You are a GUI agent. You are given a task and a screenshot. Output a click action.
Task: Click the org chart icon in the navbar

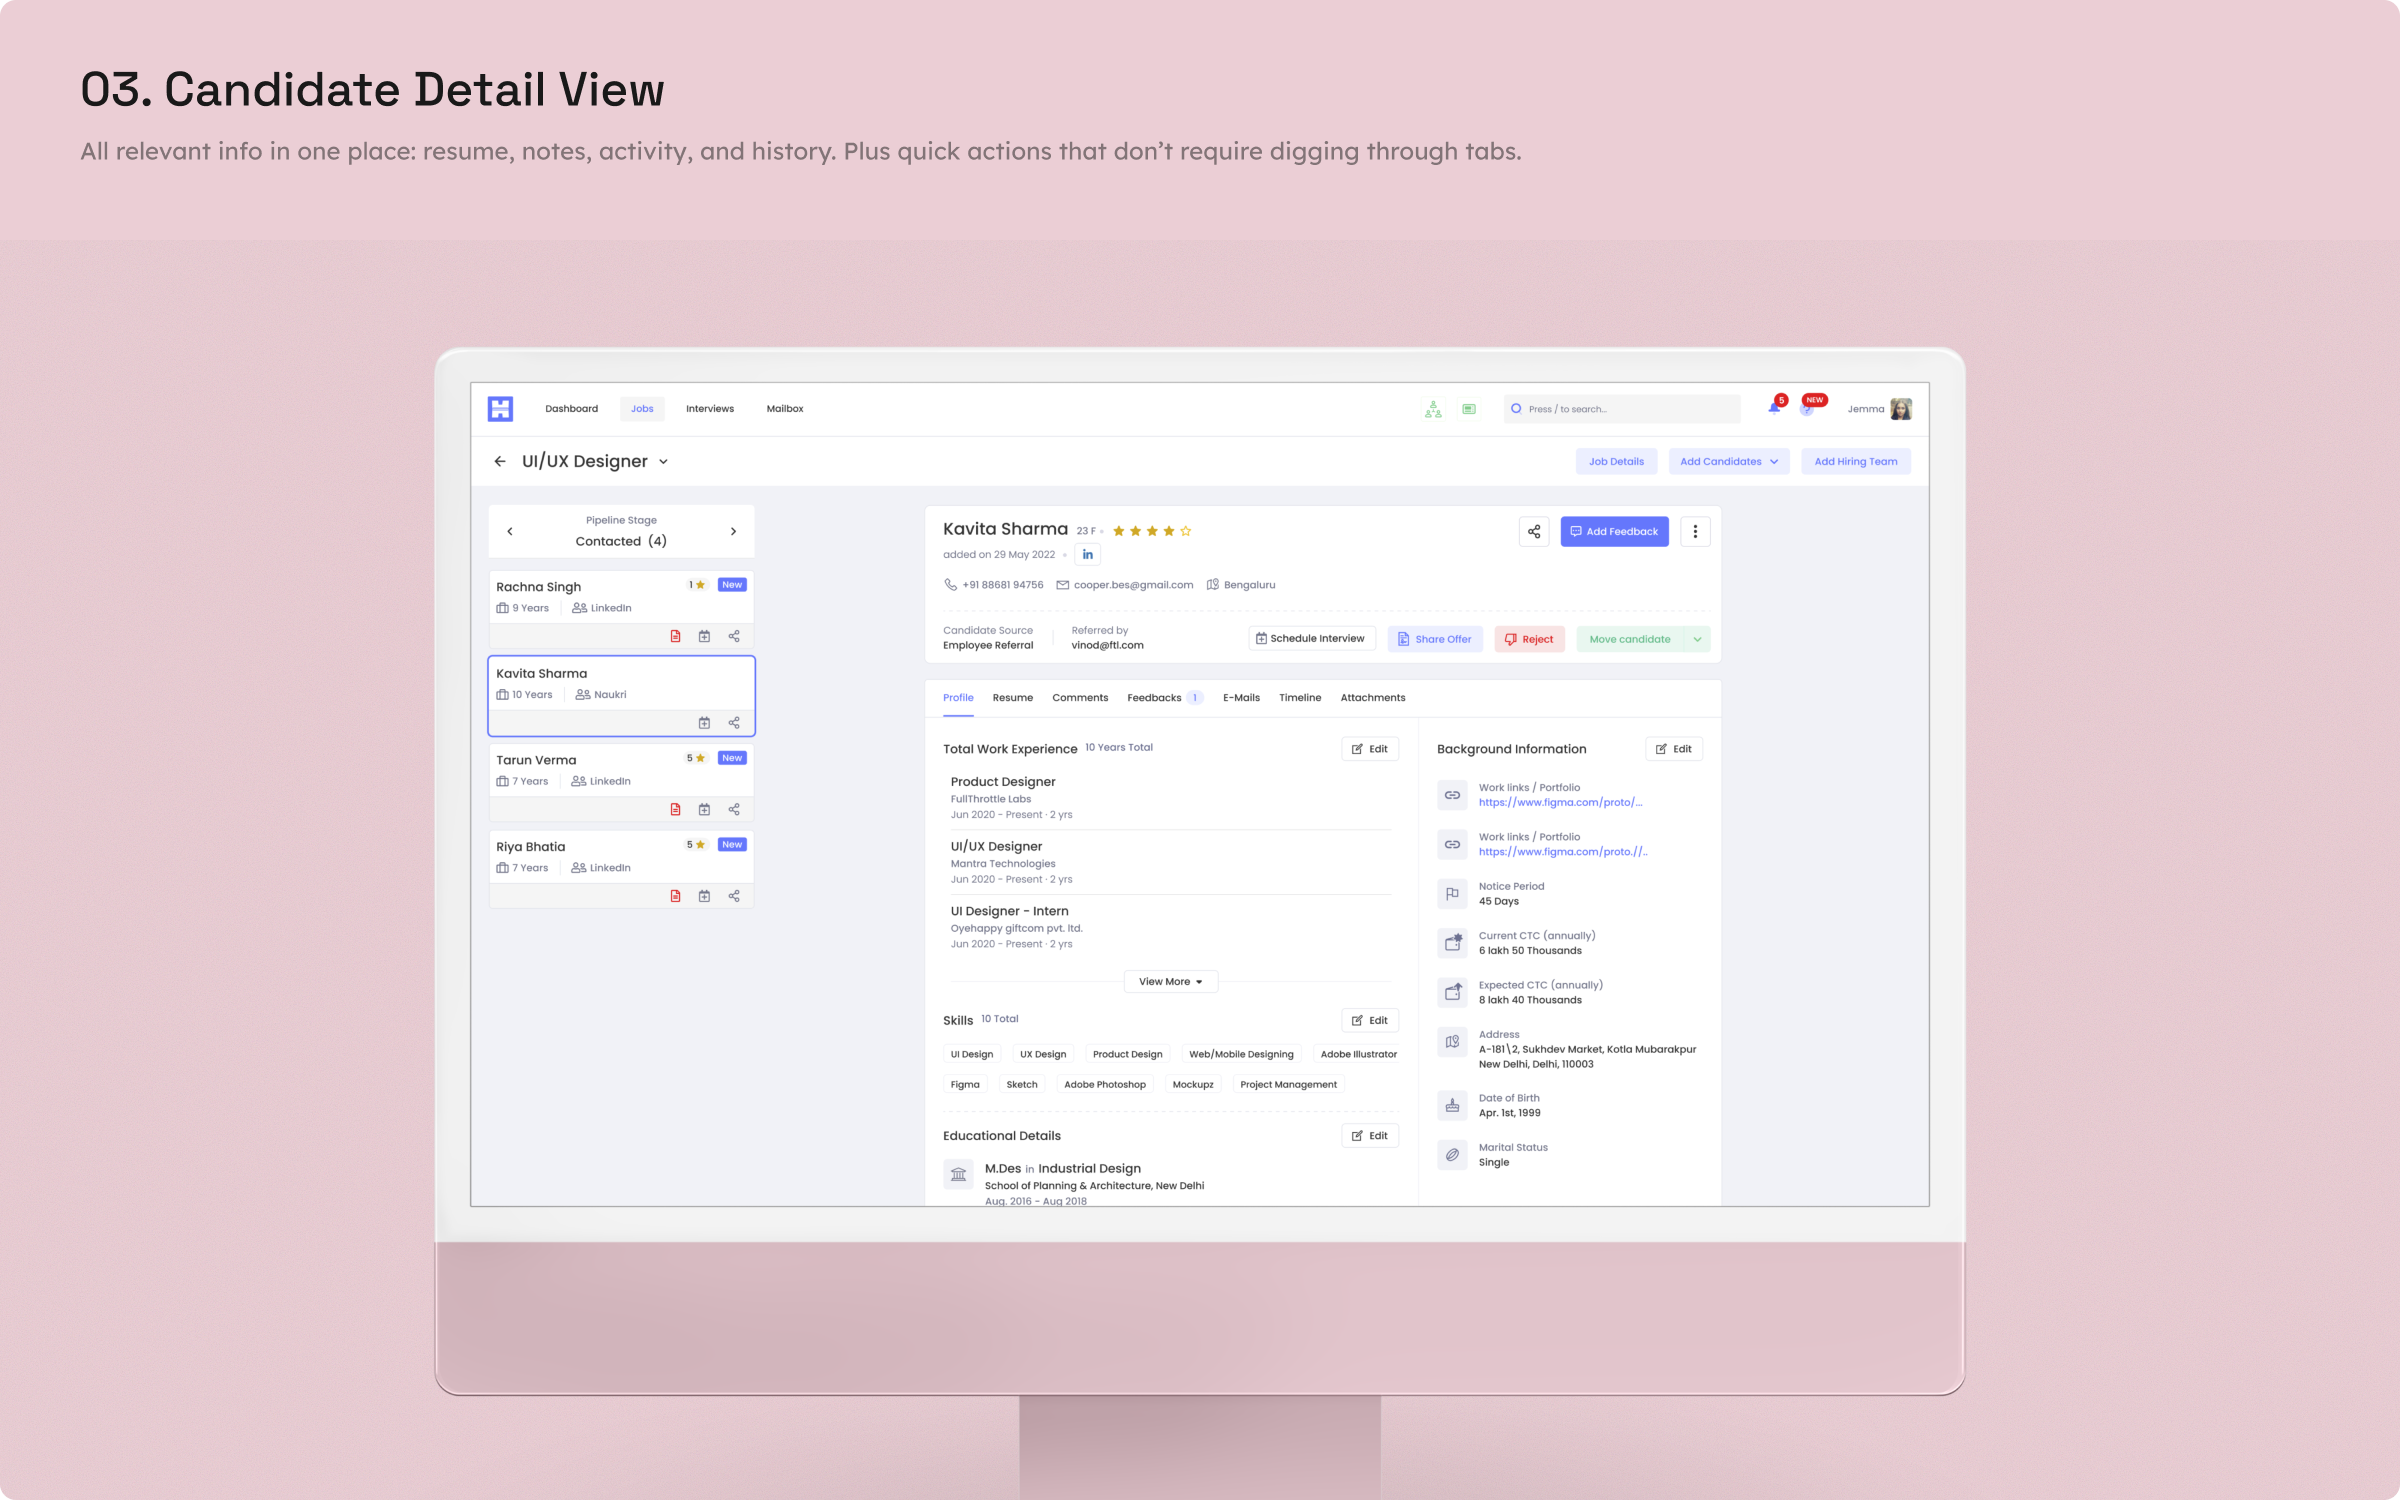click(x=1433, y=409)
